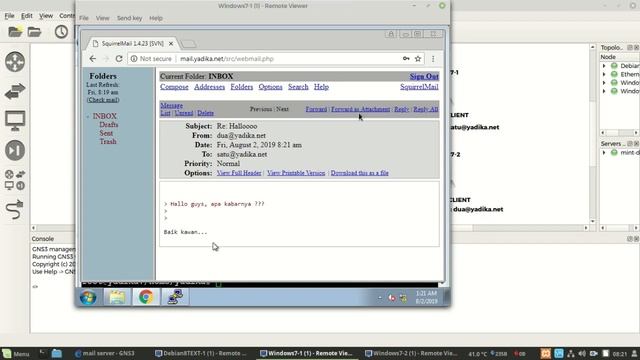Reload the SquirrelMail page
This screenshot has height=360, width=640.
pyautogui.click(x=119, y=59)
